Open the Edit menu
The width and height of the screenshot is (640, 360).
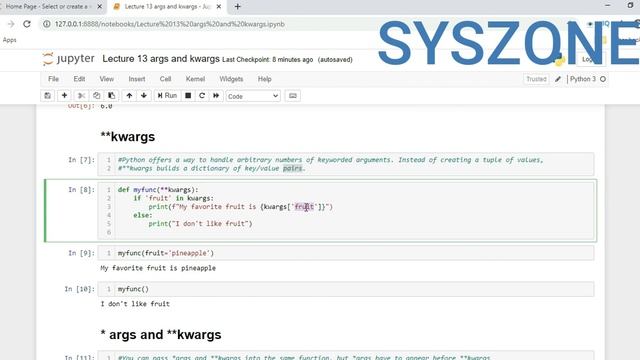coord(79,79)
